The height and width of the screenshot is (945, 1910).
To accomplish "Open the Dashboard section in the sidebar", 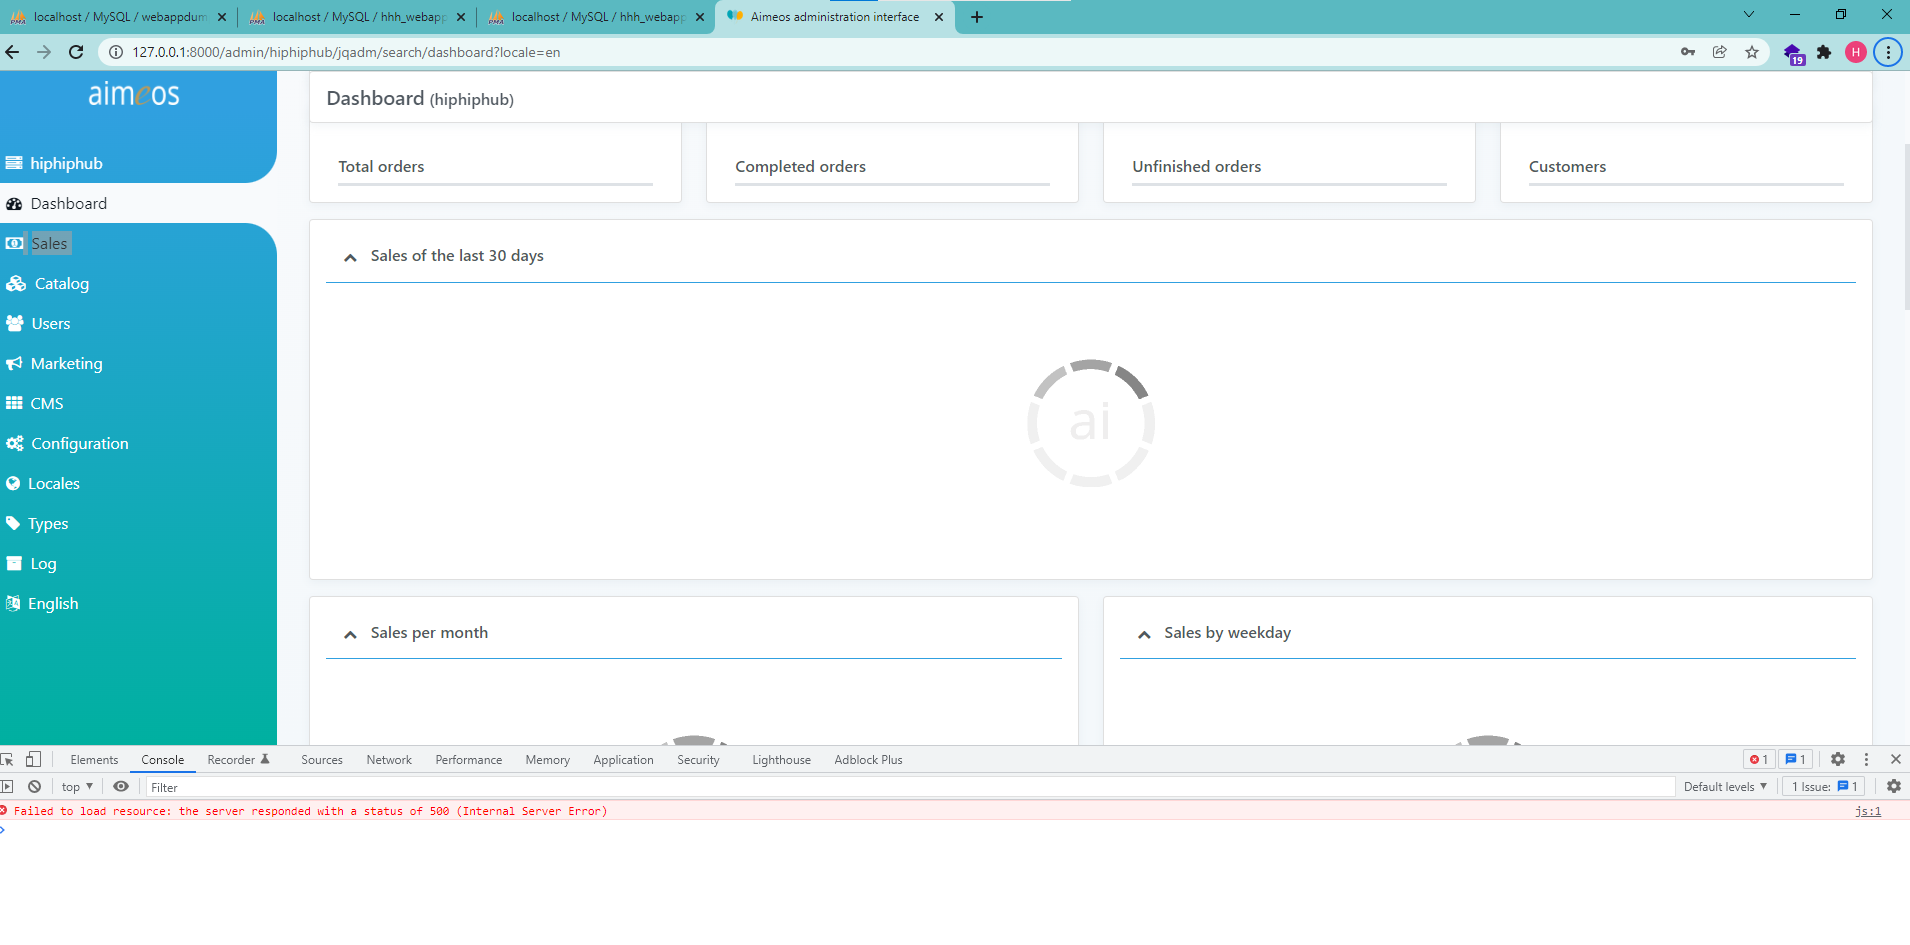I will pyautogui.click(x=68, y=203).
